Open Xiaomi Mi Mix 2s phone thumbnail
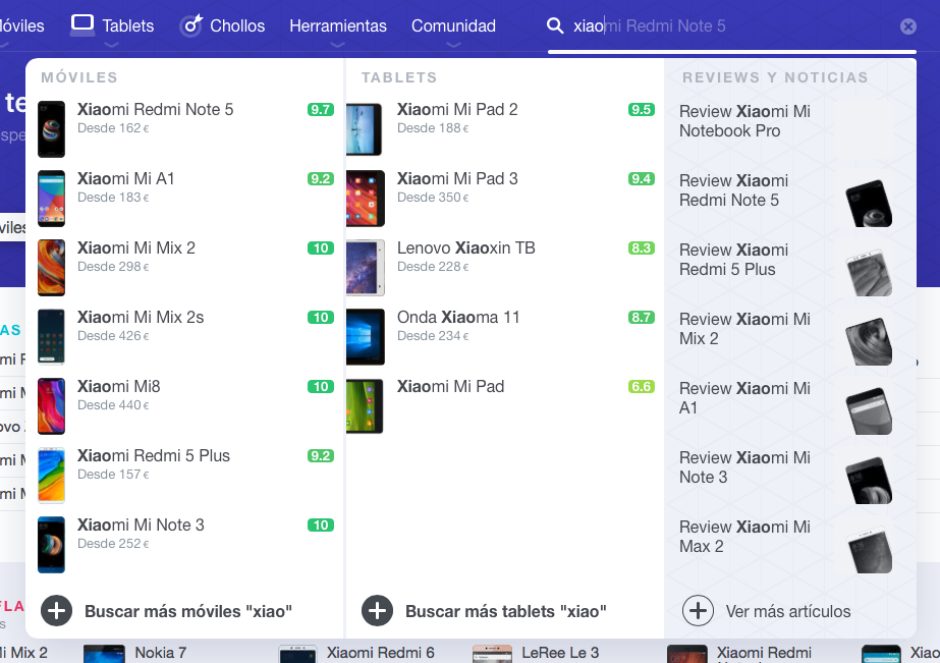 52,336
